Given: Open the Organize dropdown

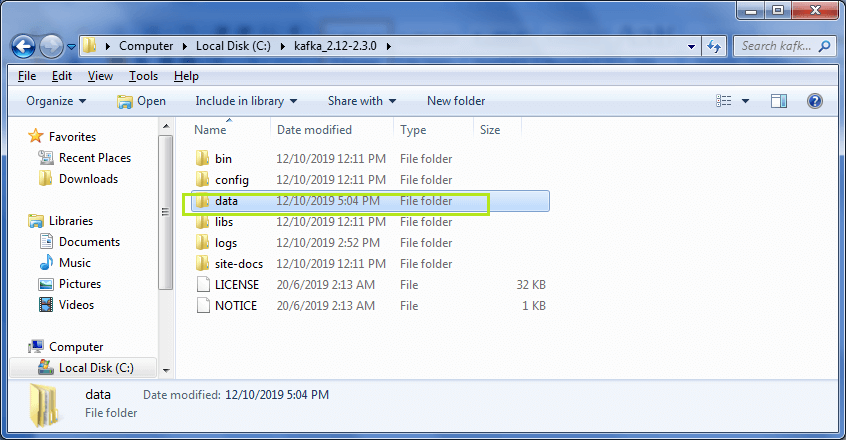Looking at the screenshot, I should tap(56, 101).
